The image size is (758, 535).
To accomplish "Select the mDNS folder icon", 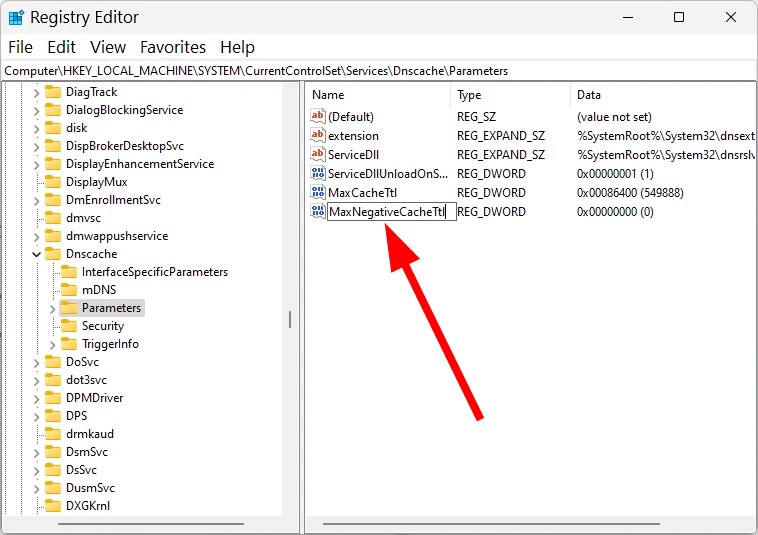I will (69, 290).
